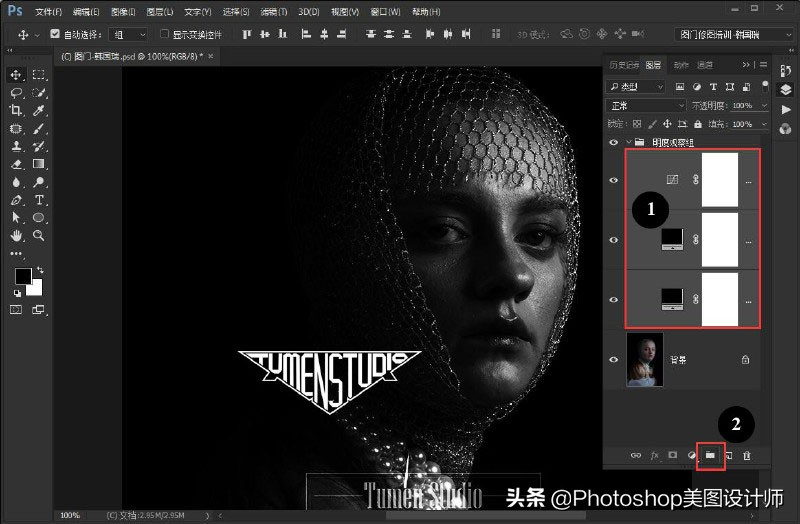Switch to the 历史记录 panel tab
Screen dimensions: 800x524
tap(623, 65)
